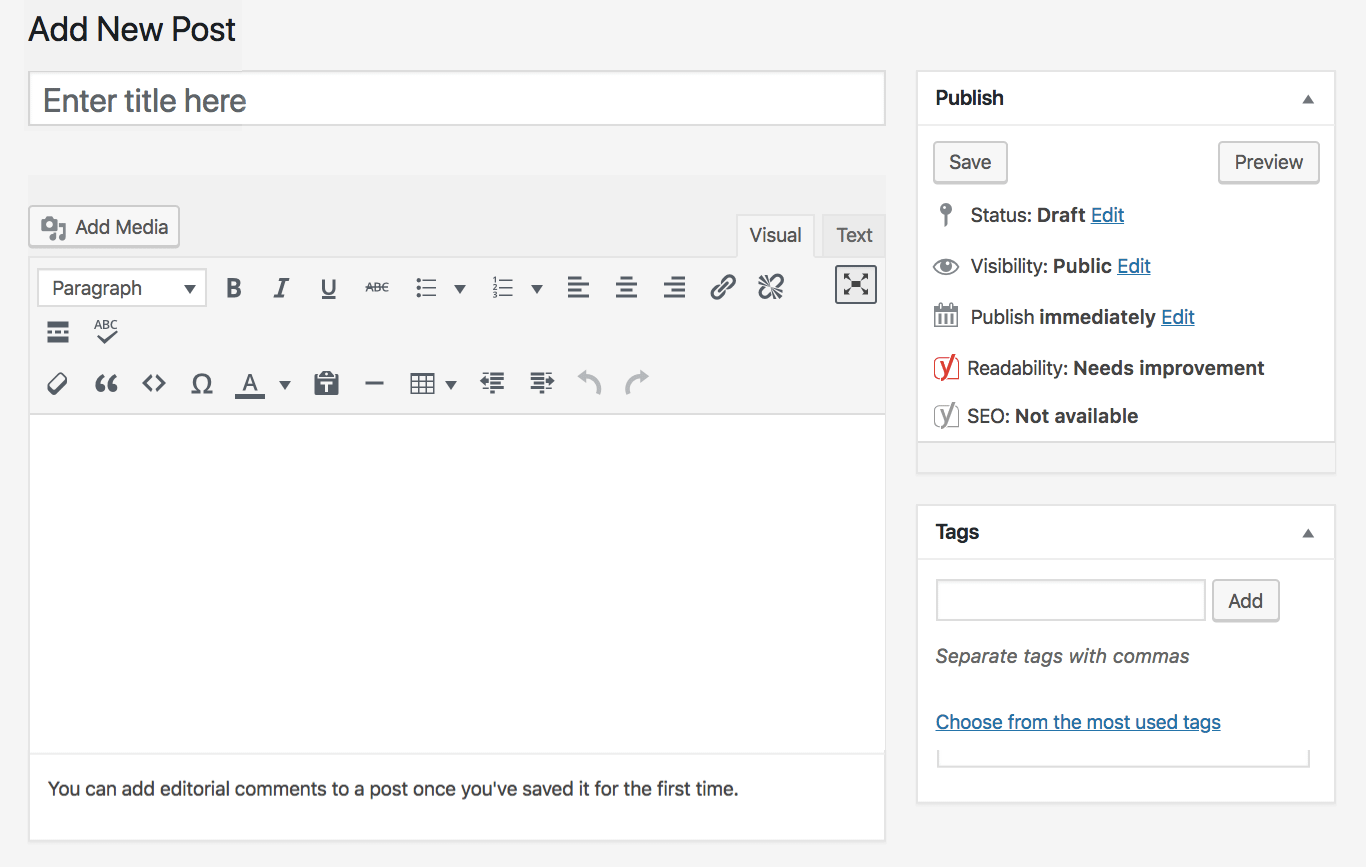Choose from the most used tags
The width and height of the screenshot is (1366, 867).
[1078, 722]
